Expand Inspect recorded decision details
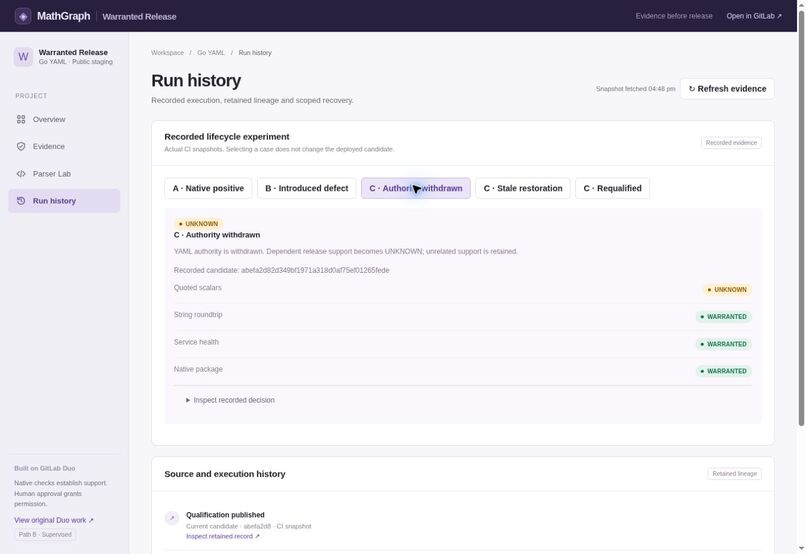The height and width of the screenshot is (554, 806). point(230,400)
